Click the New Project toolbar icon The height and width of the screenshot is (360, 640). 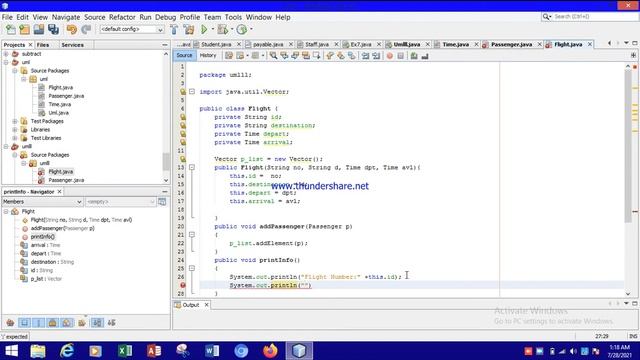click(x=24, y=29)
